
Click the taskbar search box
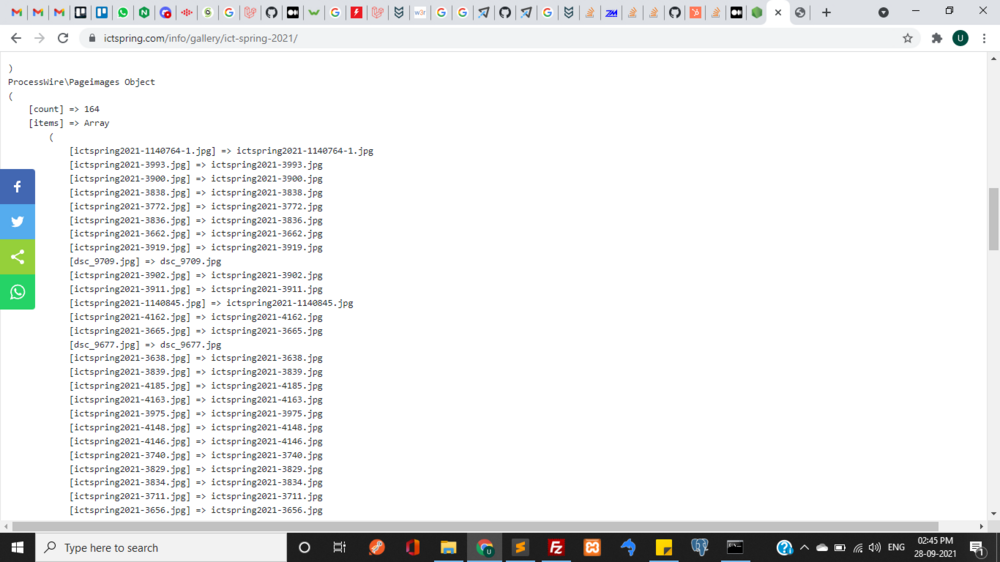[x=160, y=547]
